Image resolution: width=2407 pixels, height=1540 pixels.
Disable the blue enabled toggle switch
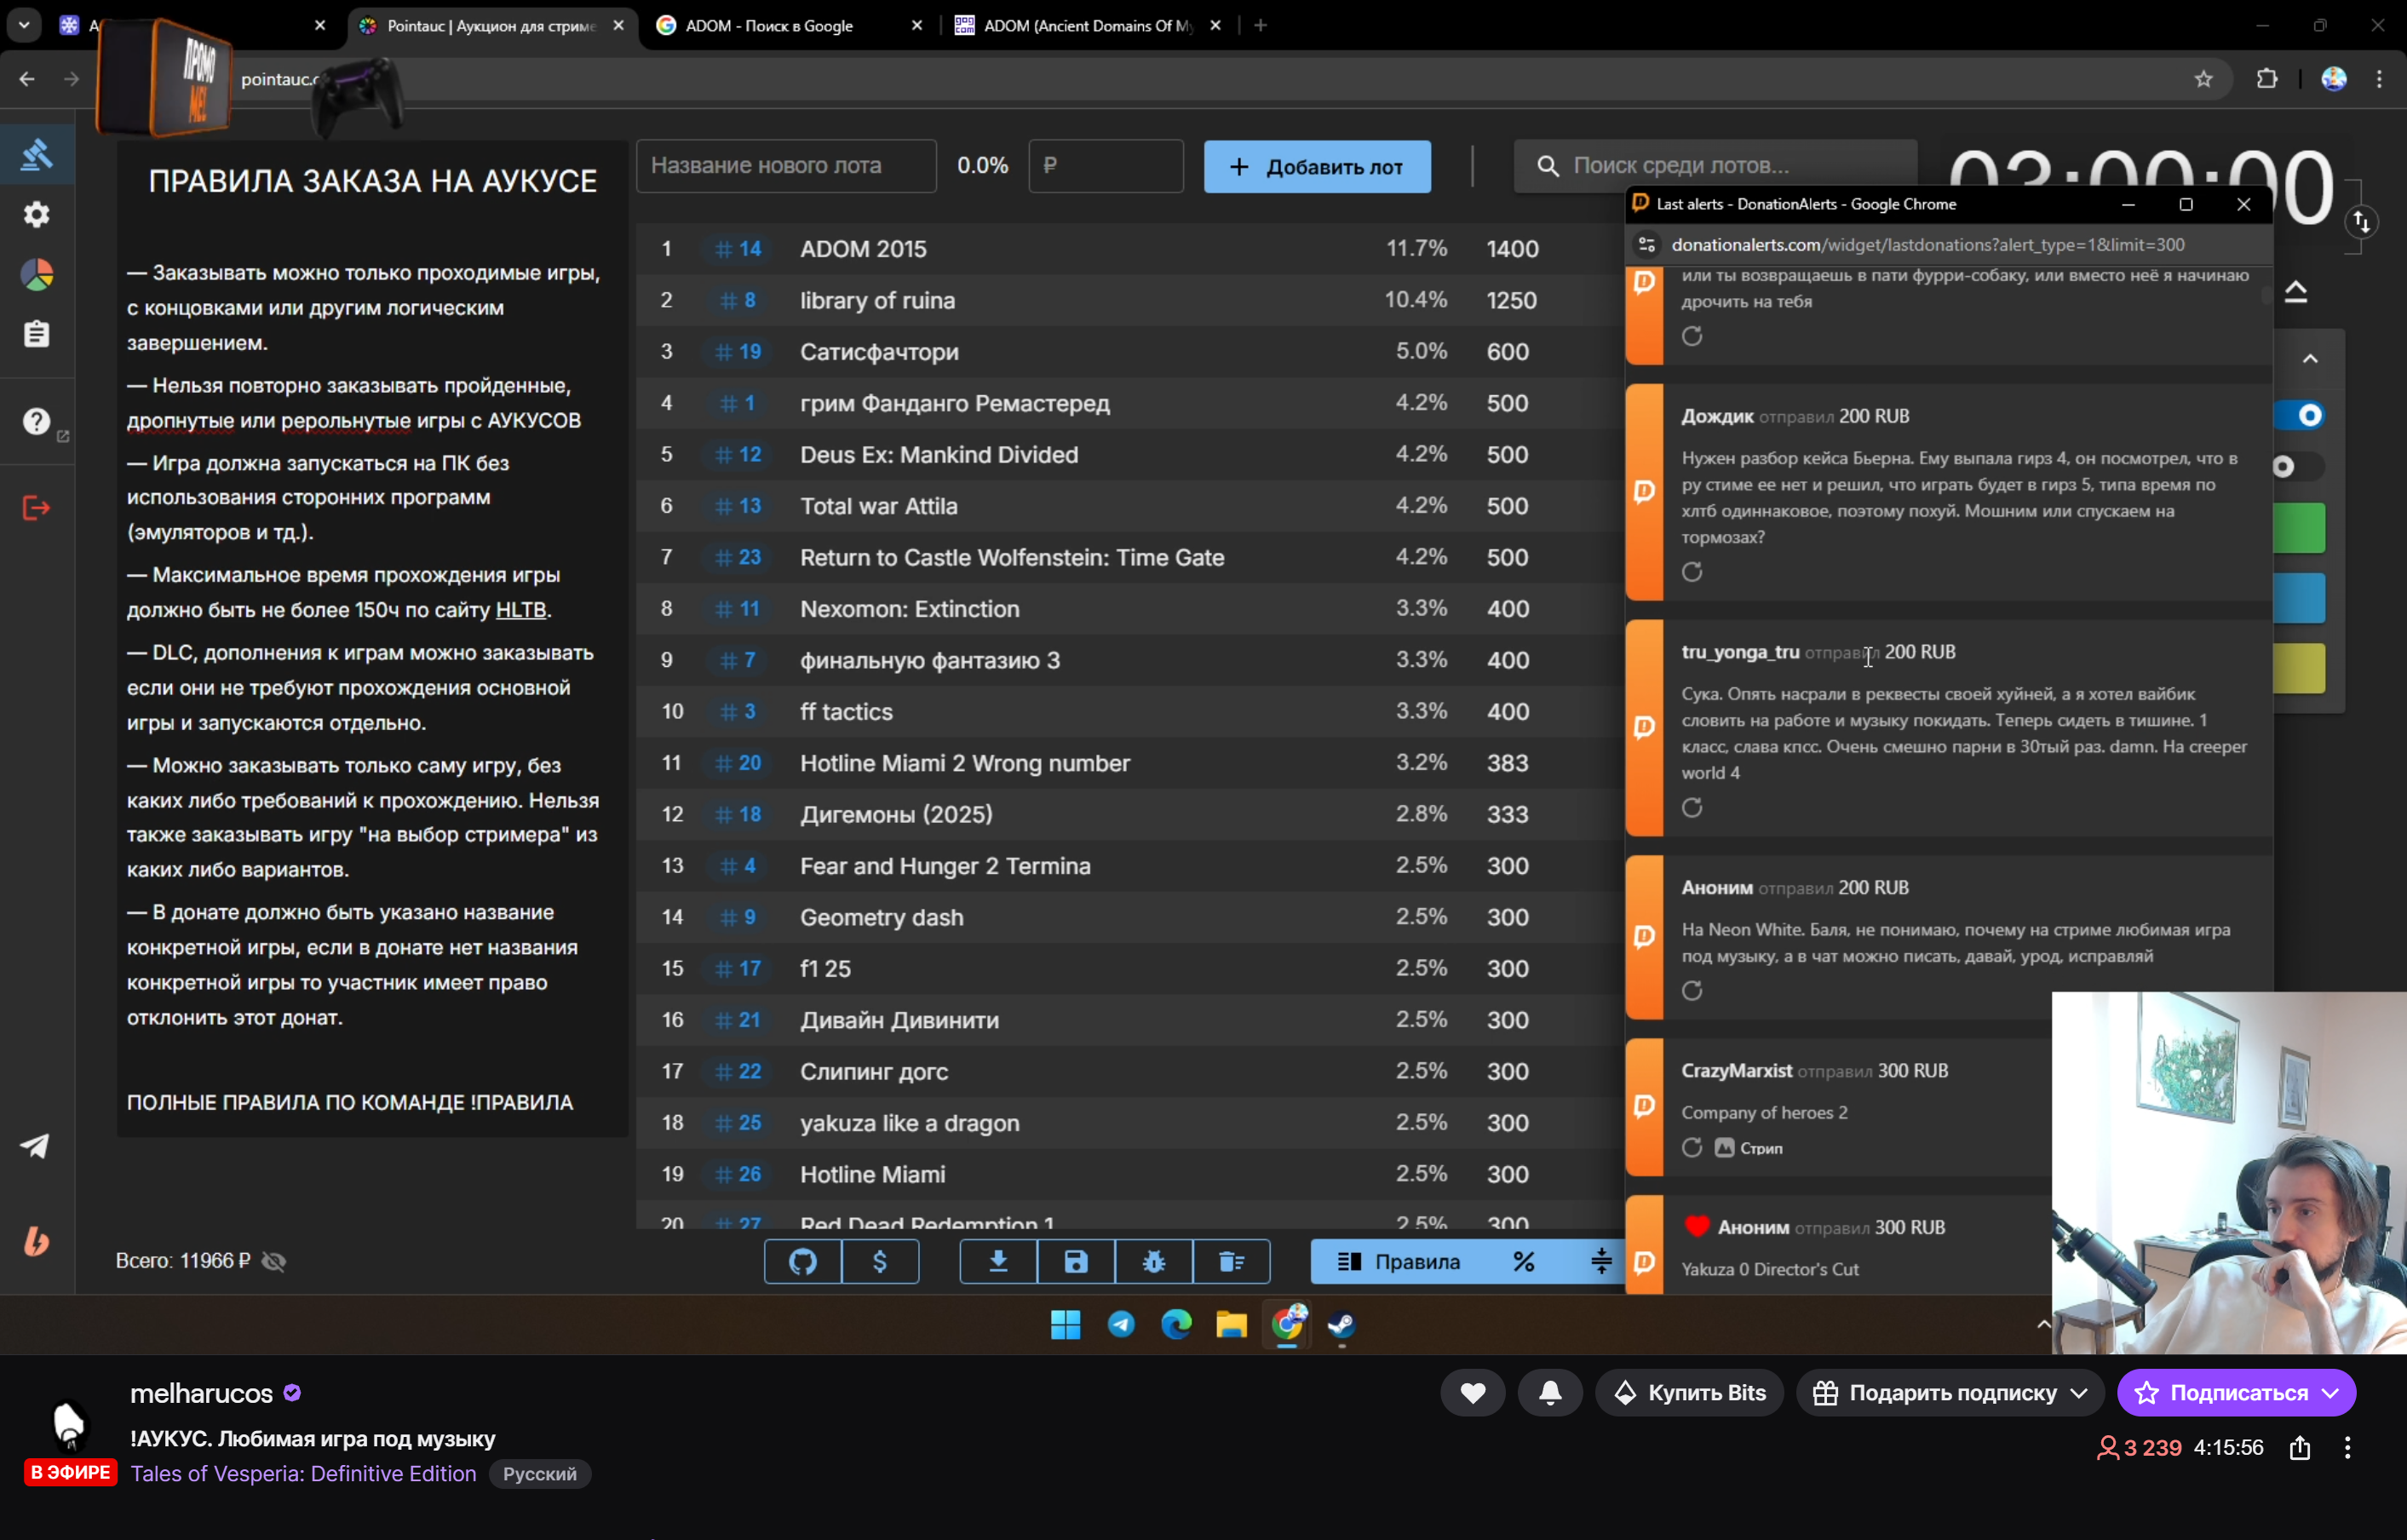click(x=2301, y=415)
